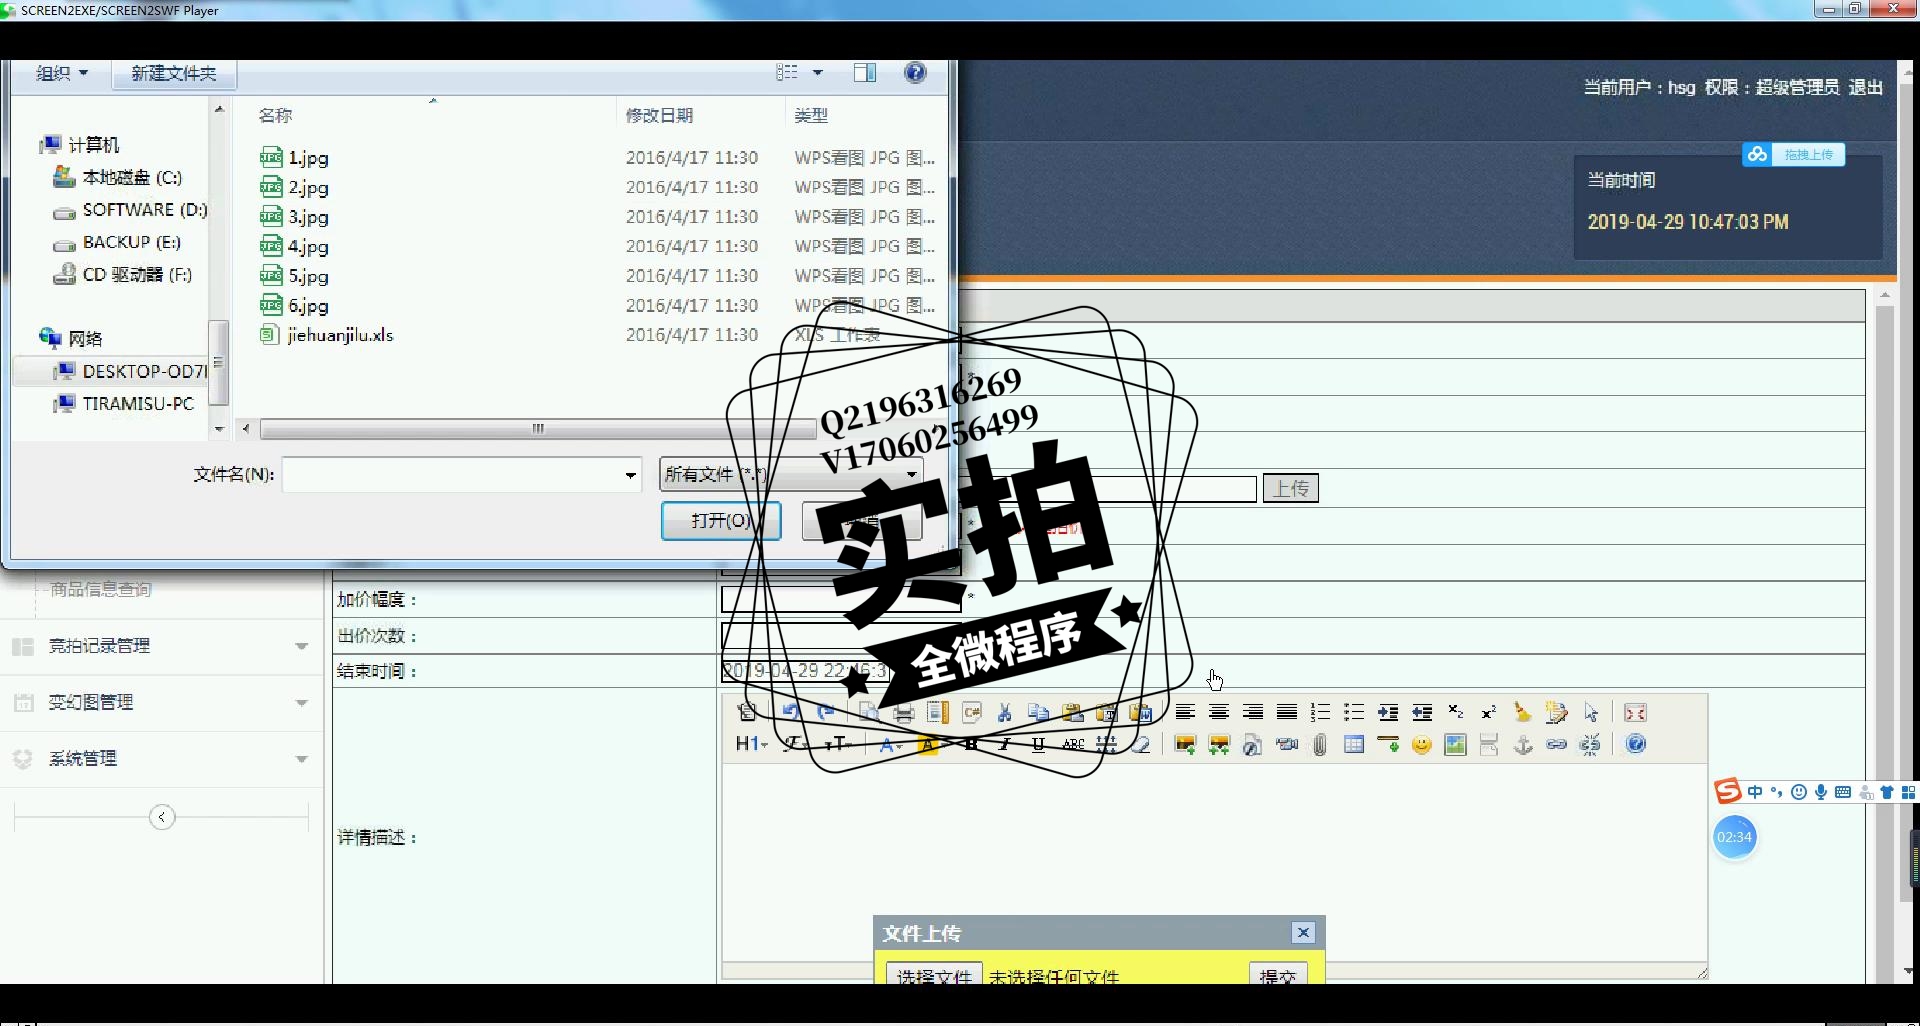Click the Paste icon in editor toolbar
Viewport: 1920px width, 1026px height.
1073,713
